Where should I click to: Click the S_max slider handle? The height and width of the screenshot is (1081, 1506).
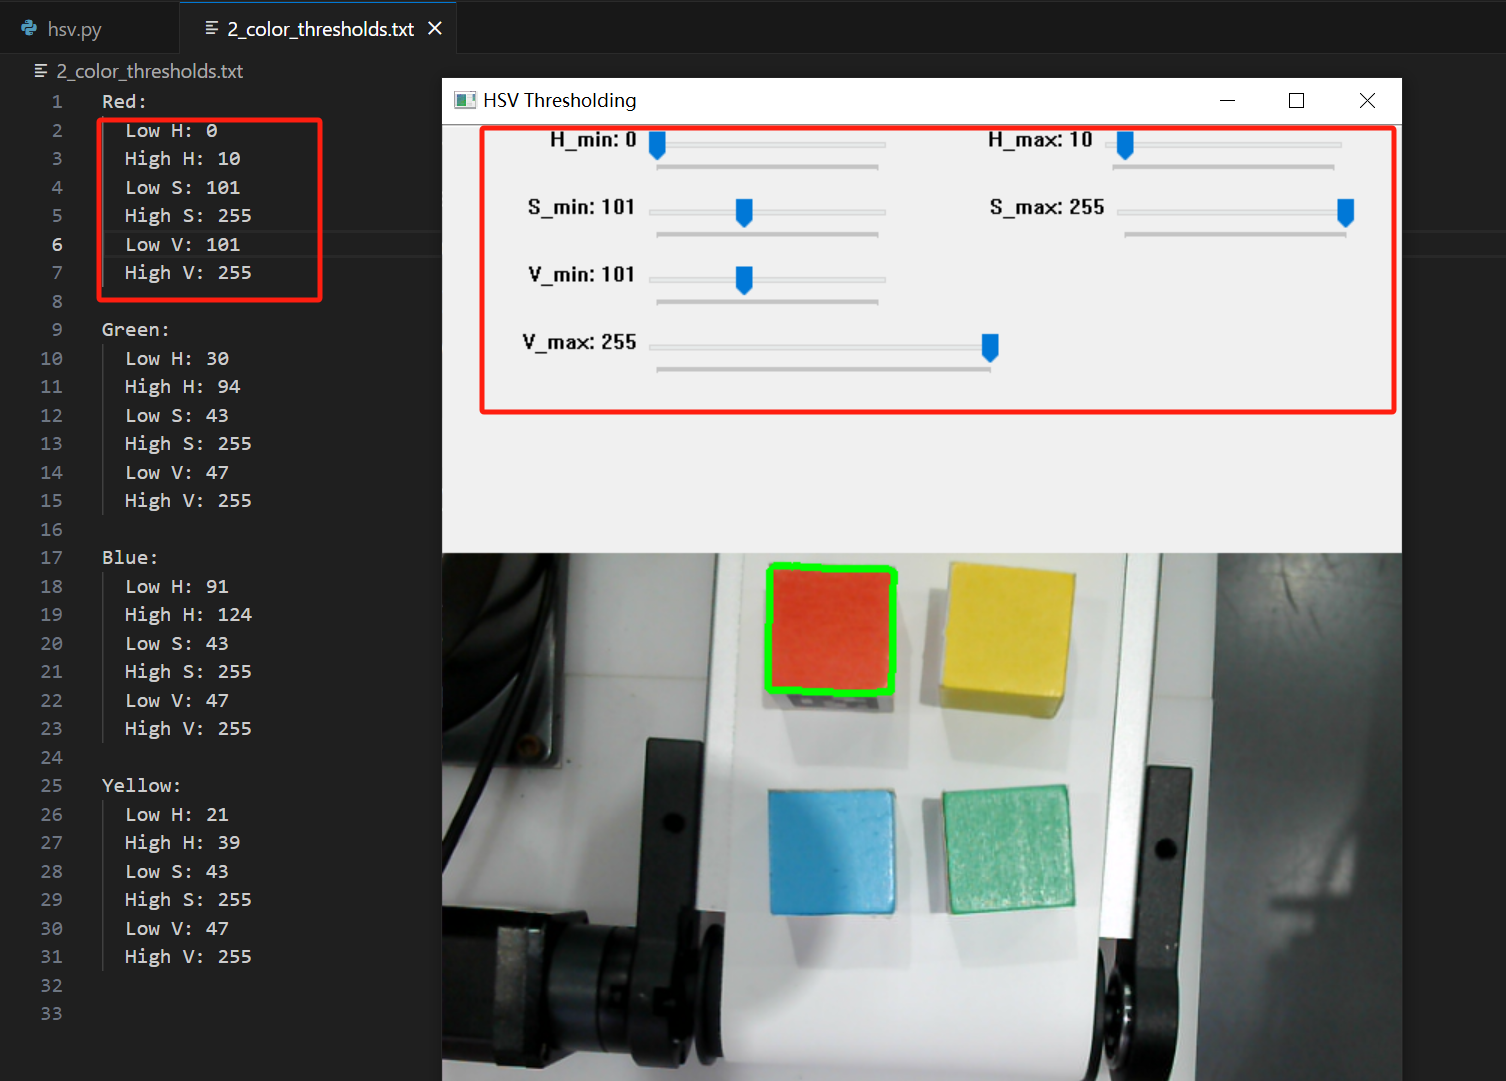click(1345, 212)
